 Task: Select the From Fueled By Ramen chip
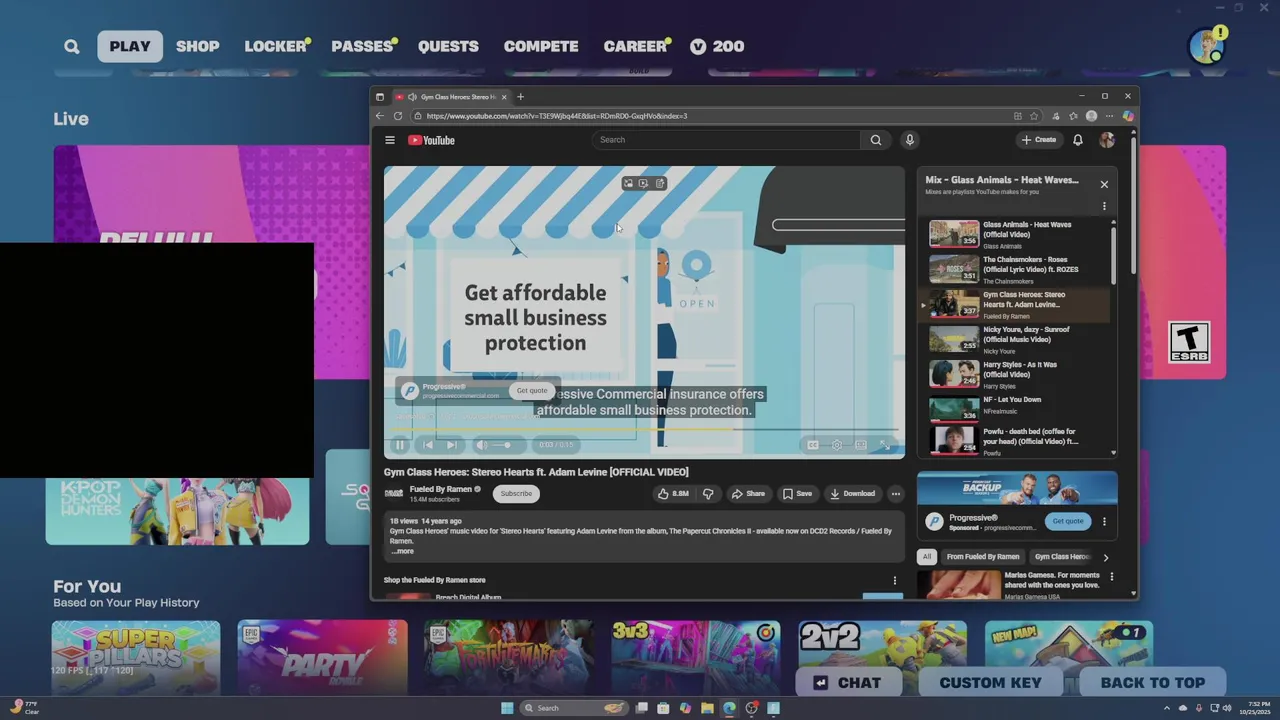click(x=983, y=557)
